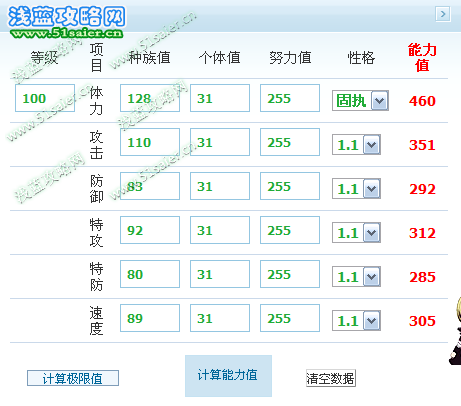Click the 攻击 种族值 field showing 110
461x406 pixels.
coord(150,142)
